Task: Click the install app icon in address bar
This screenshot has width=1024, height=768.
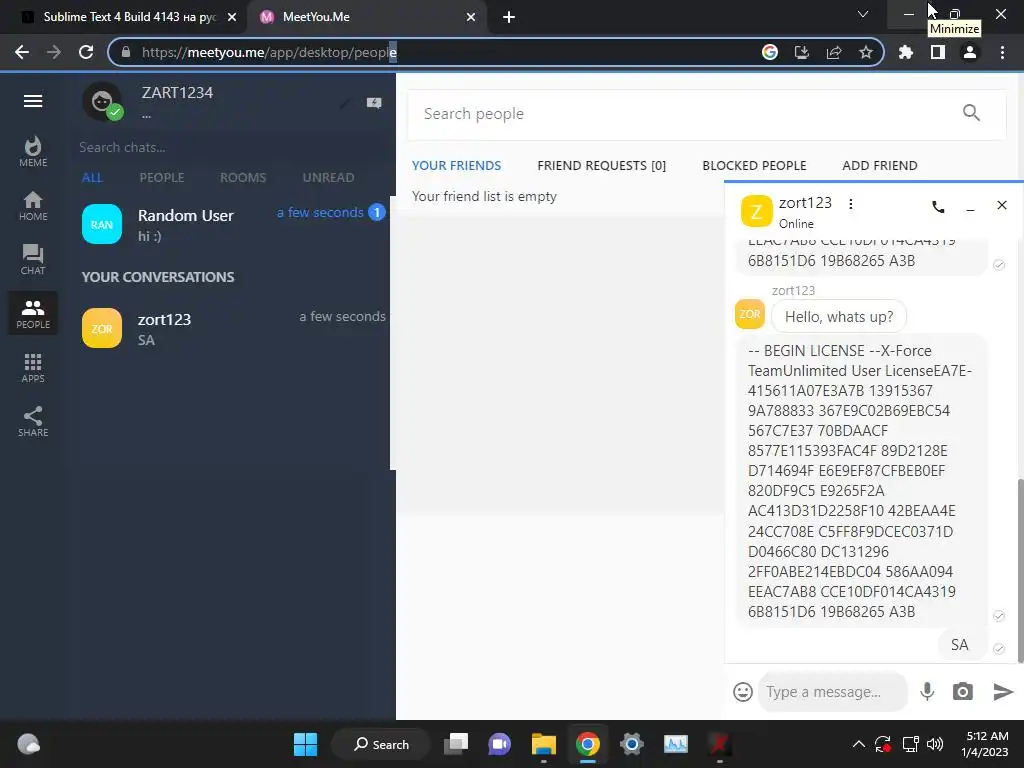Action: (x=801, y=52)
